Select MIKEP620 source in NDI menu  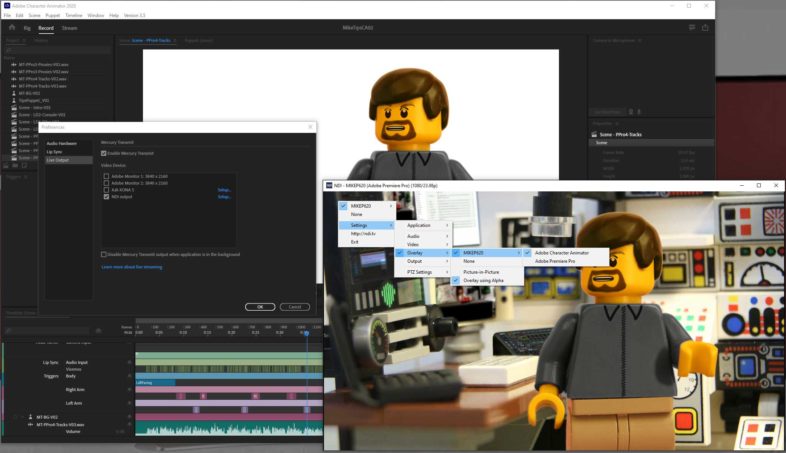coord(366,206)
